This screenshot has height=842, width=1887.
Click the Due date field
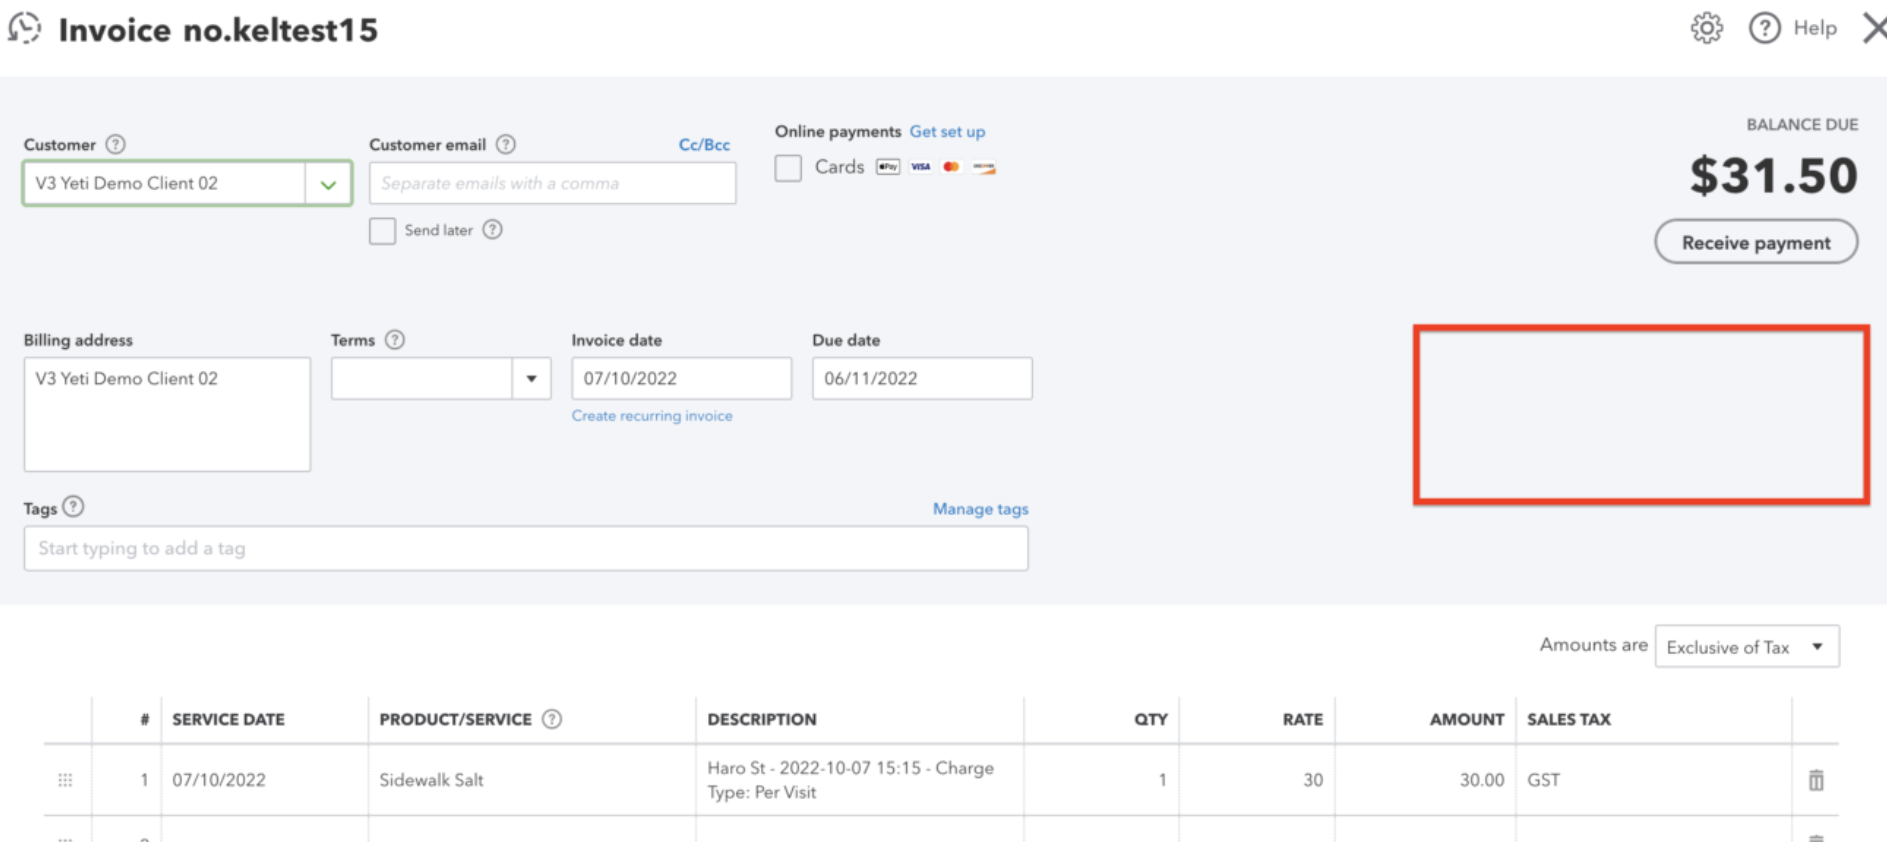(x=922, y=379)
